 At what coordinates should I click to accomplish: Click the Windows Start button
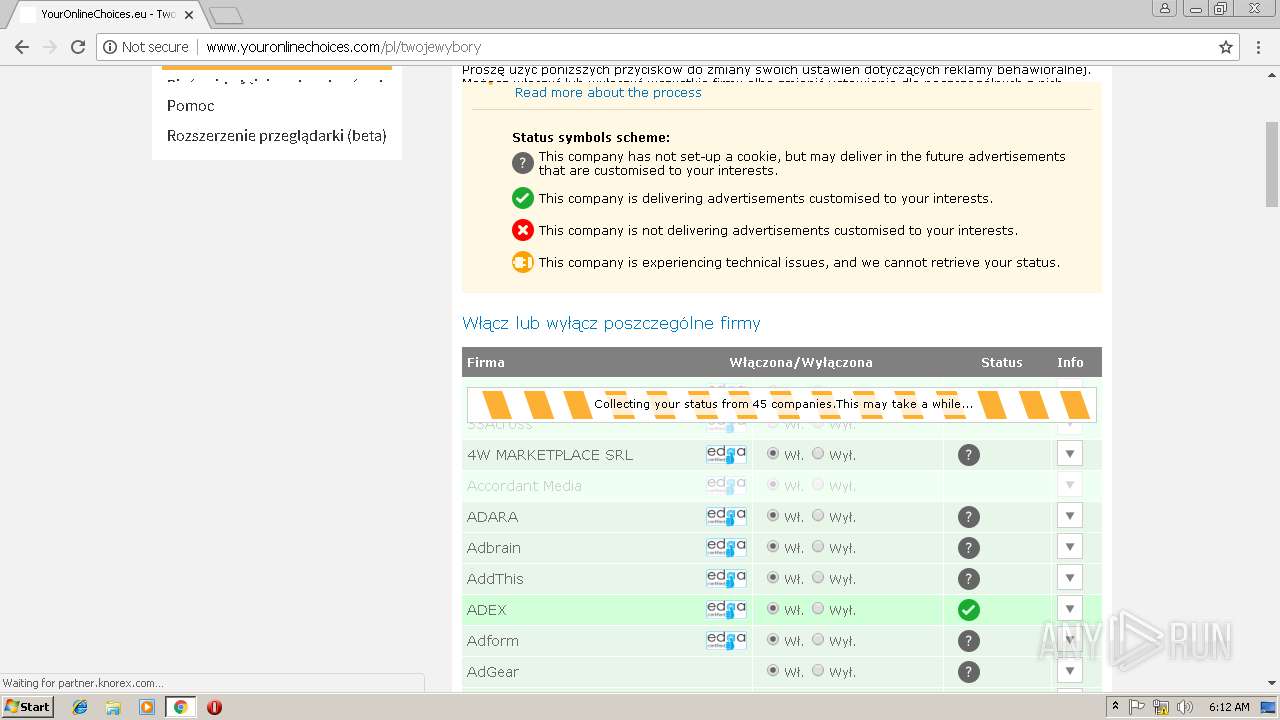coord(27,707)
